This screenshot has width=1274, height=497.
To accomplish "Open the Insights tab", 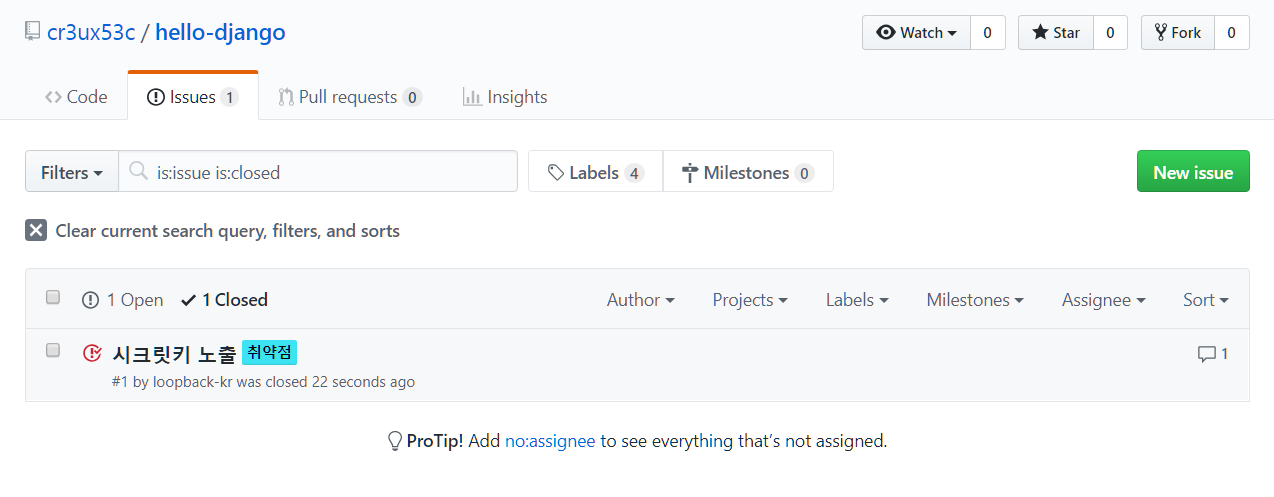I will pyautogui.click(x=505, y=97).
